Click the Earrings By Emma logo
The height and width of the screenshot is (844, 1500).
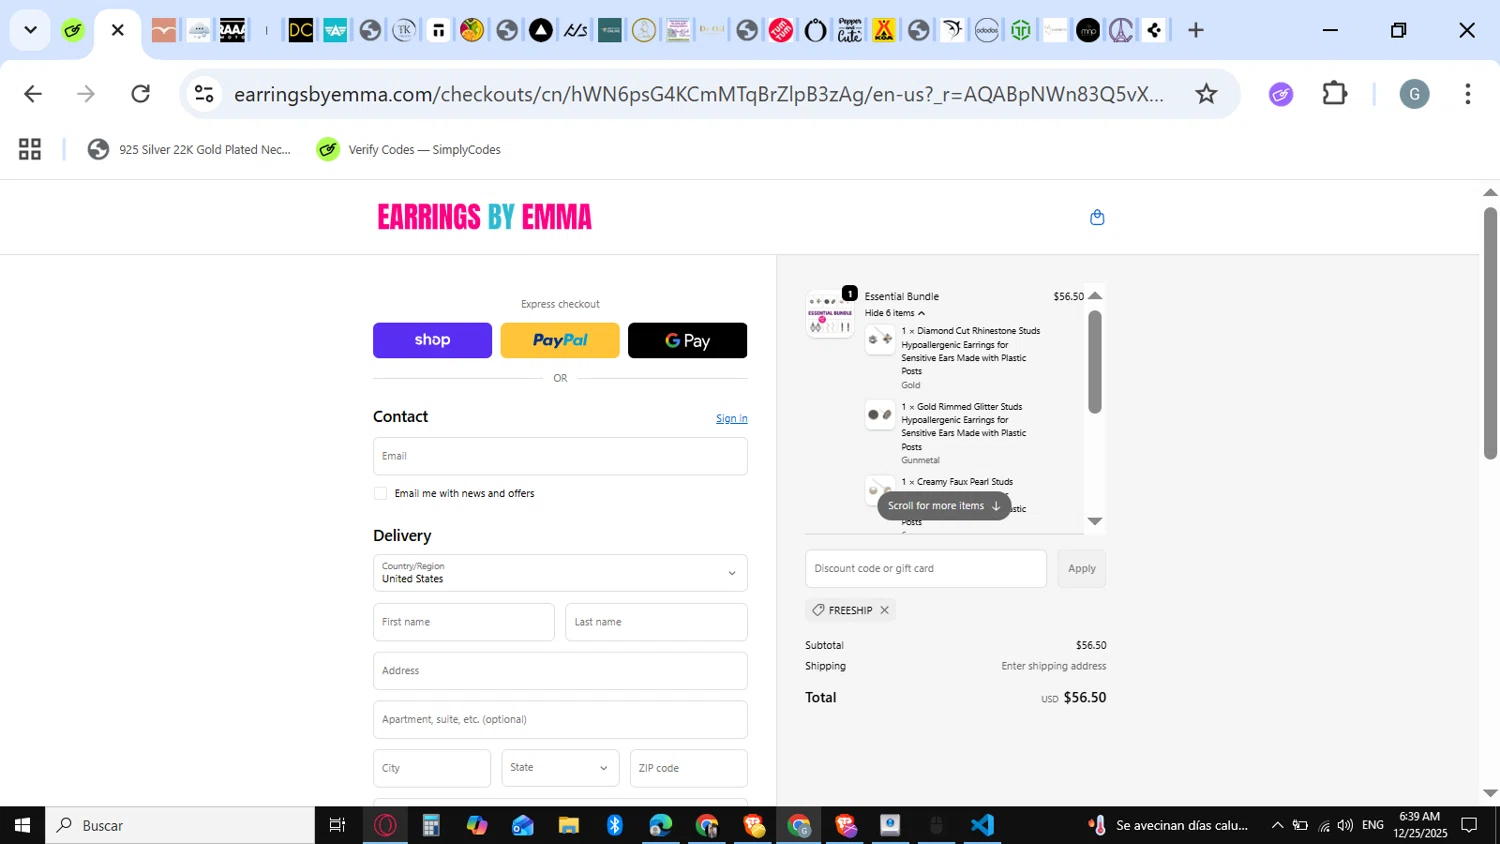pyautogui.click(x=484, y=217)
